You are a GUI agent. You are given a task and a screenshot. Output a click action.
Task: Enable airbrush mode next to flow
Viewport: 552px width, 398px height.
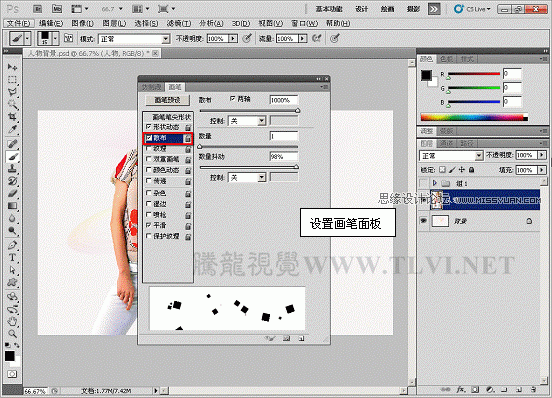point(317,38)
